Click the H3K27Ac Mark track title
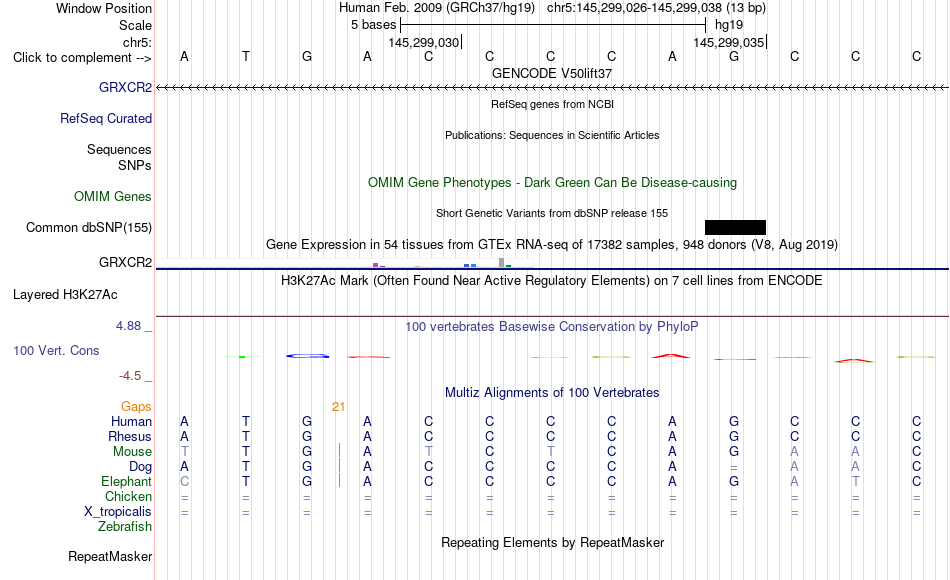Image resolution: width=950 pixels, height=580 pixels. coord(552,281)
